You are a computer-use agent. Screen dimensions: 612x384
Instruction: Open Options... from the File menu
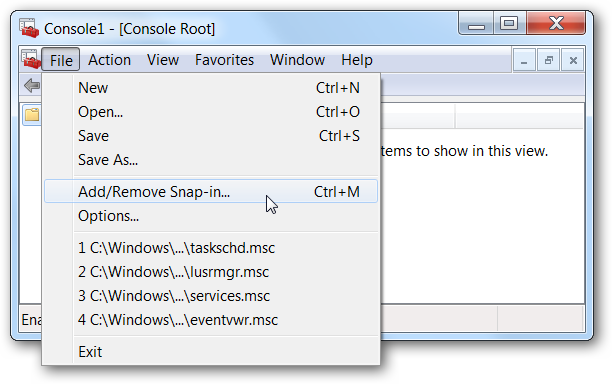[x=211, y=216]
